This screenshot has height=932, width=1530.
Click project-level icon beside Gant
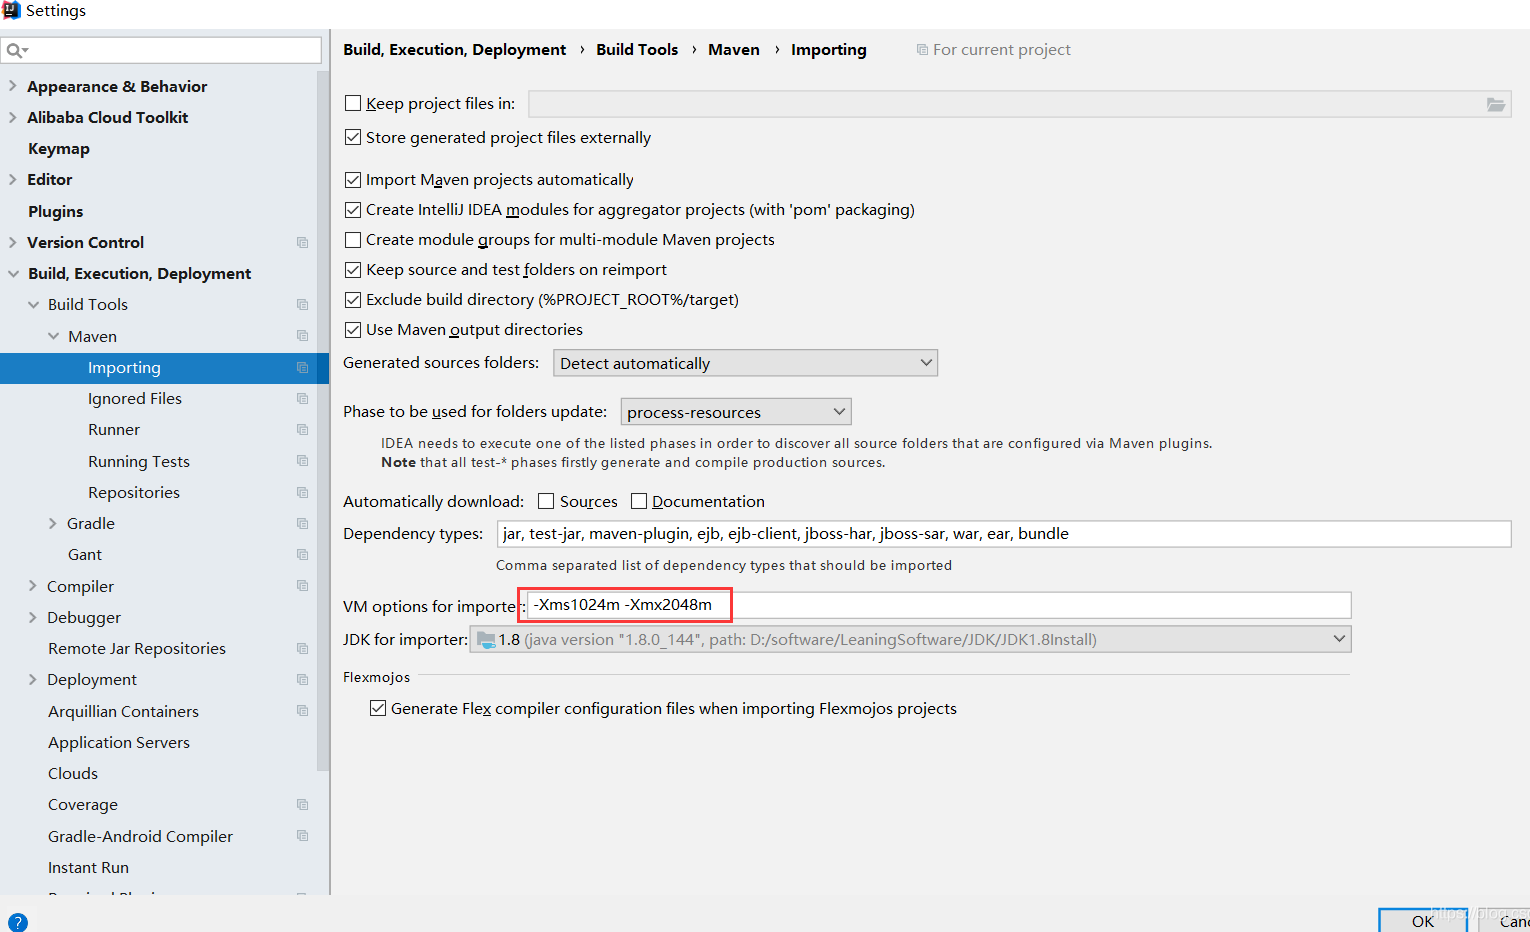tap(302, 555)
